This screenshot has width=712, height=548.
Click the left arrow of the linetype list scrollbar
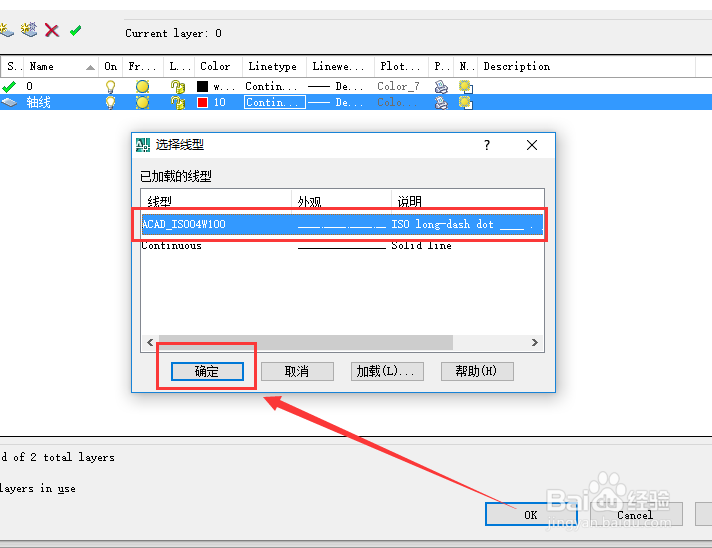pyautogui.click(x=150, y=342)
